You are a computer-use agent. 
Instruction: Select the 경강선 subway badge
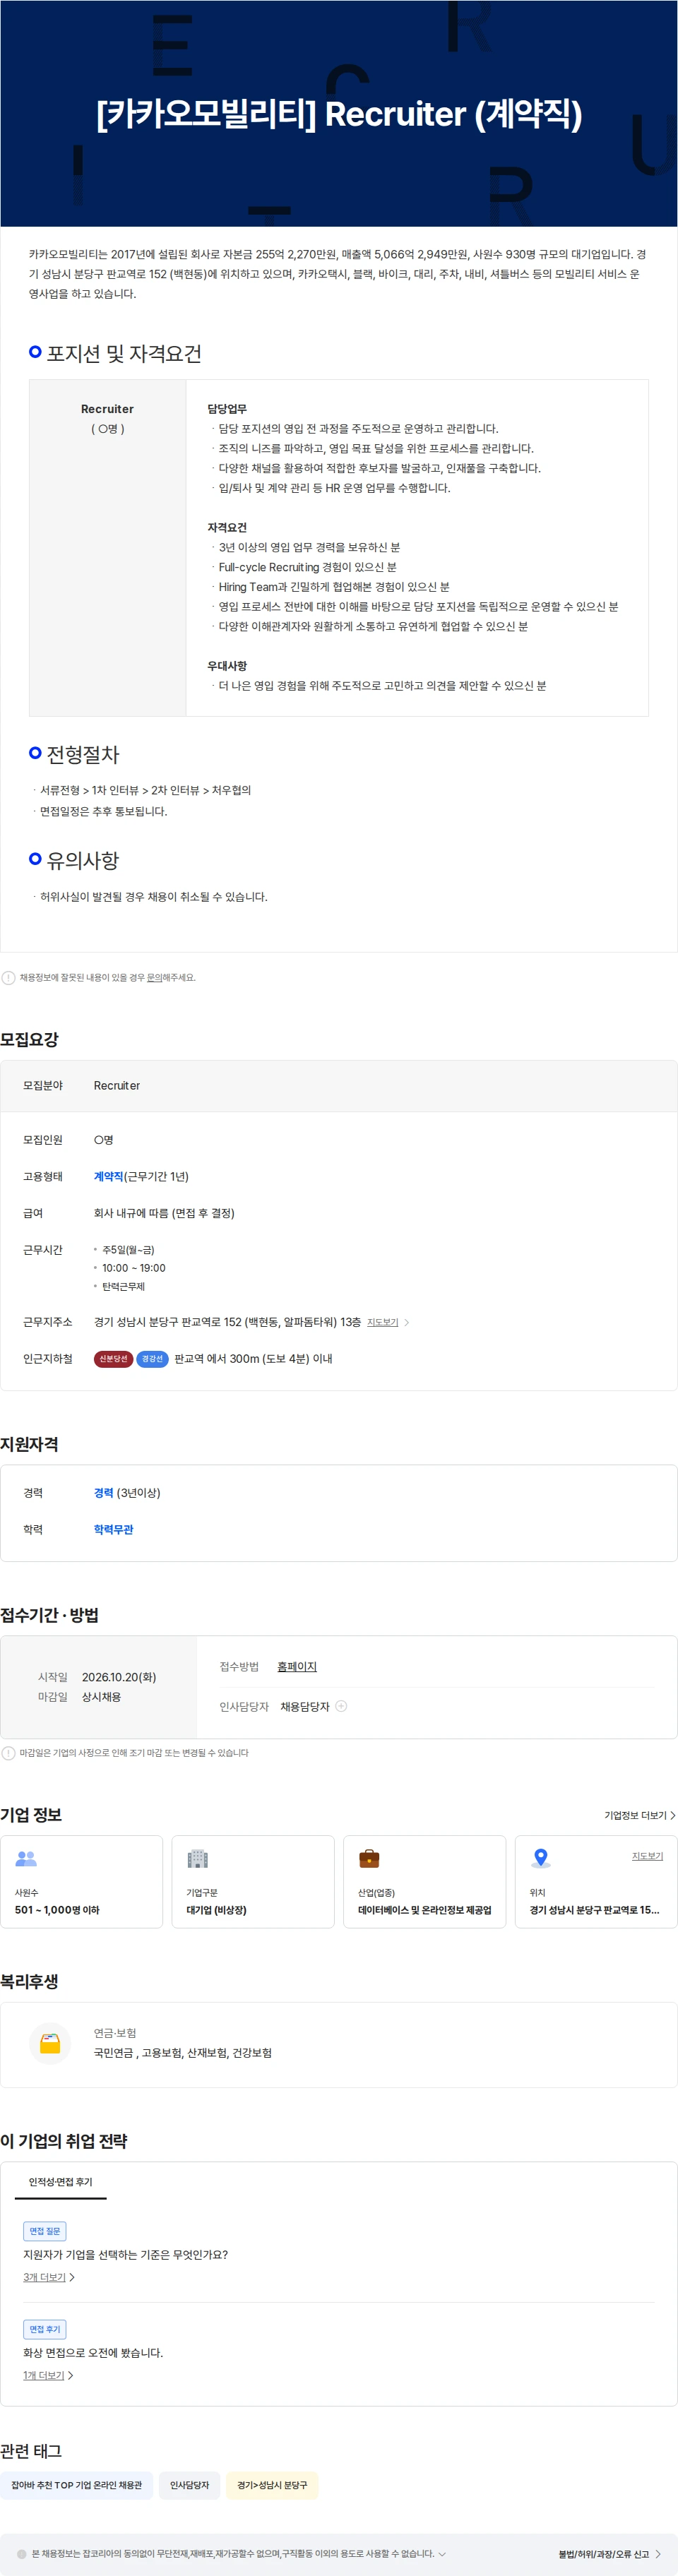click(x=152, y=1358)
